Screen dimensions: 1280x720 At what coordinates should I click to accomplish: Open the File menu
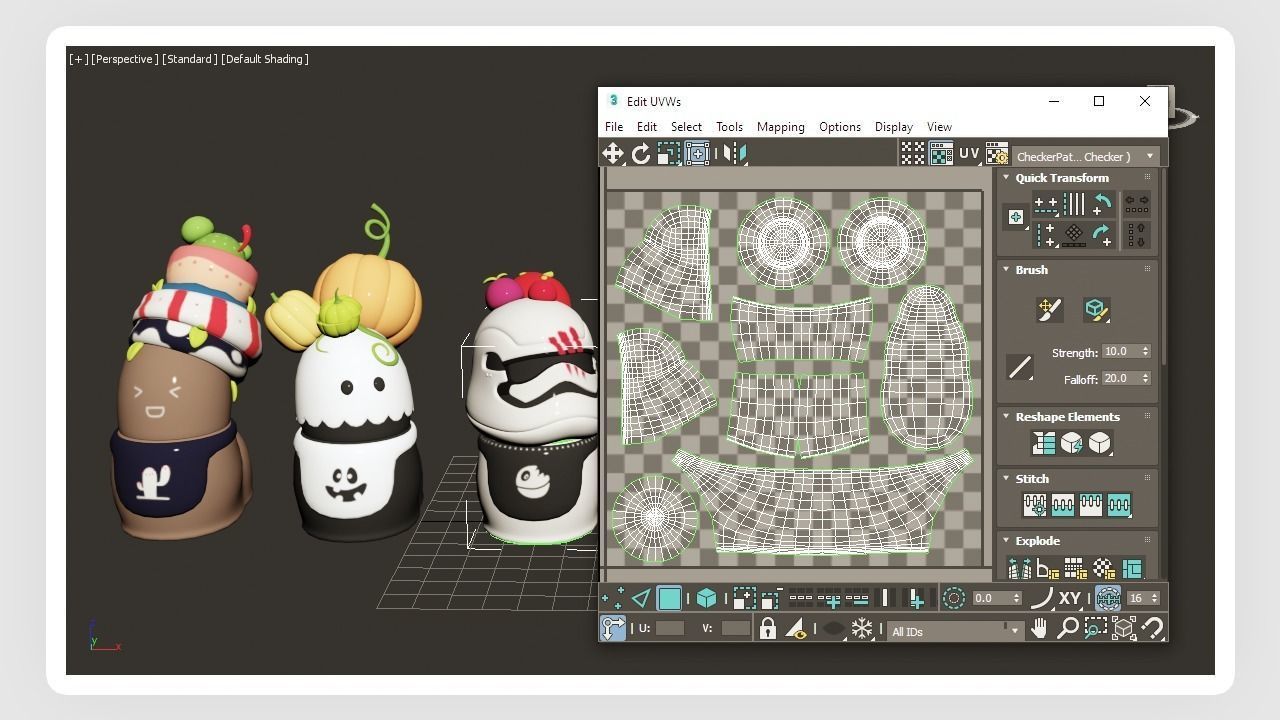tap(614, 127)
